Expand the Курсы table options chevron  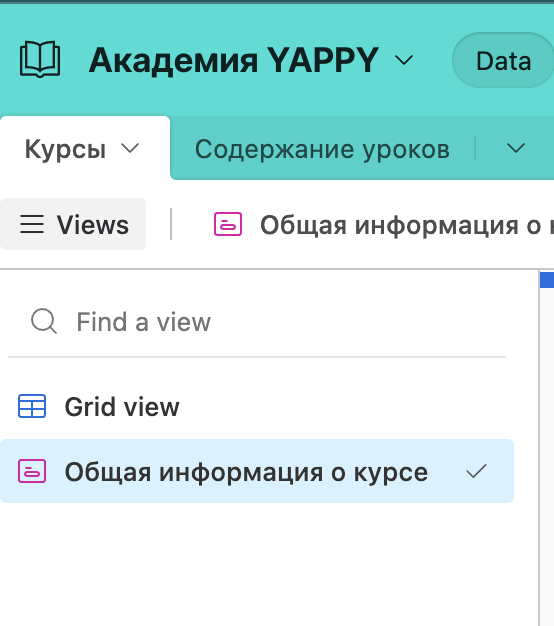pos(130,149)
